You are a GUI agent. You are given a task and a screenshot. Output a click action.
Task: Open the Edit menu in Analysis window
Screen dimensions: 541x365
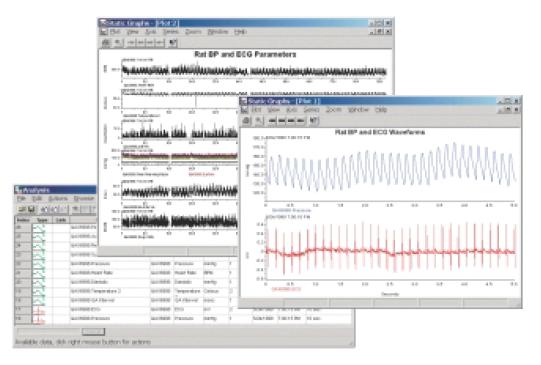[37, 199]
